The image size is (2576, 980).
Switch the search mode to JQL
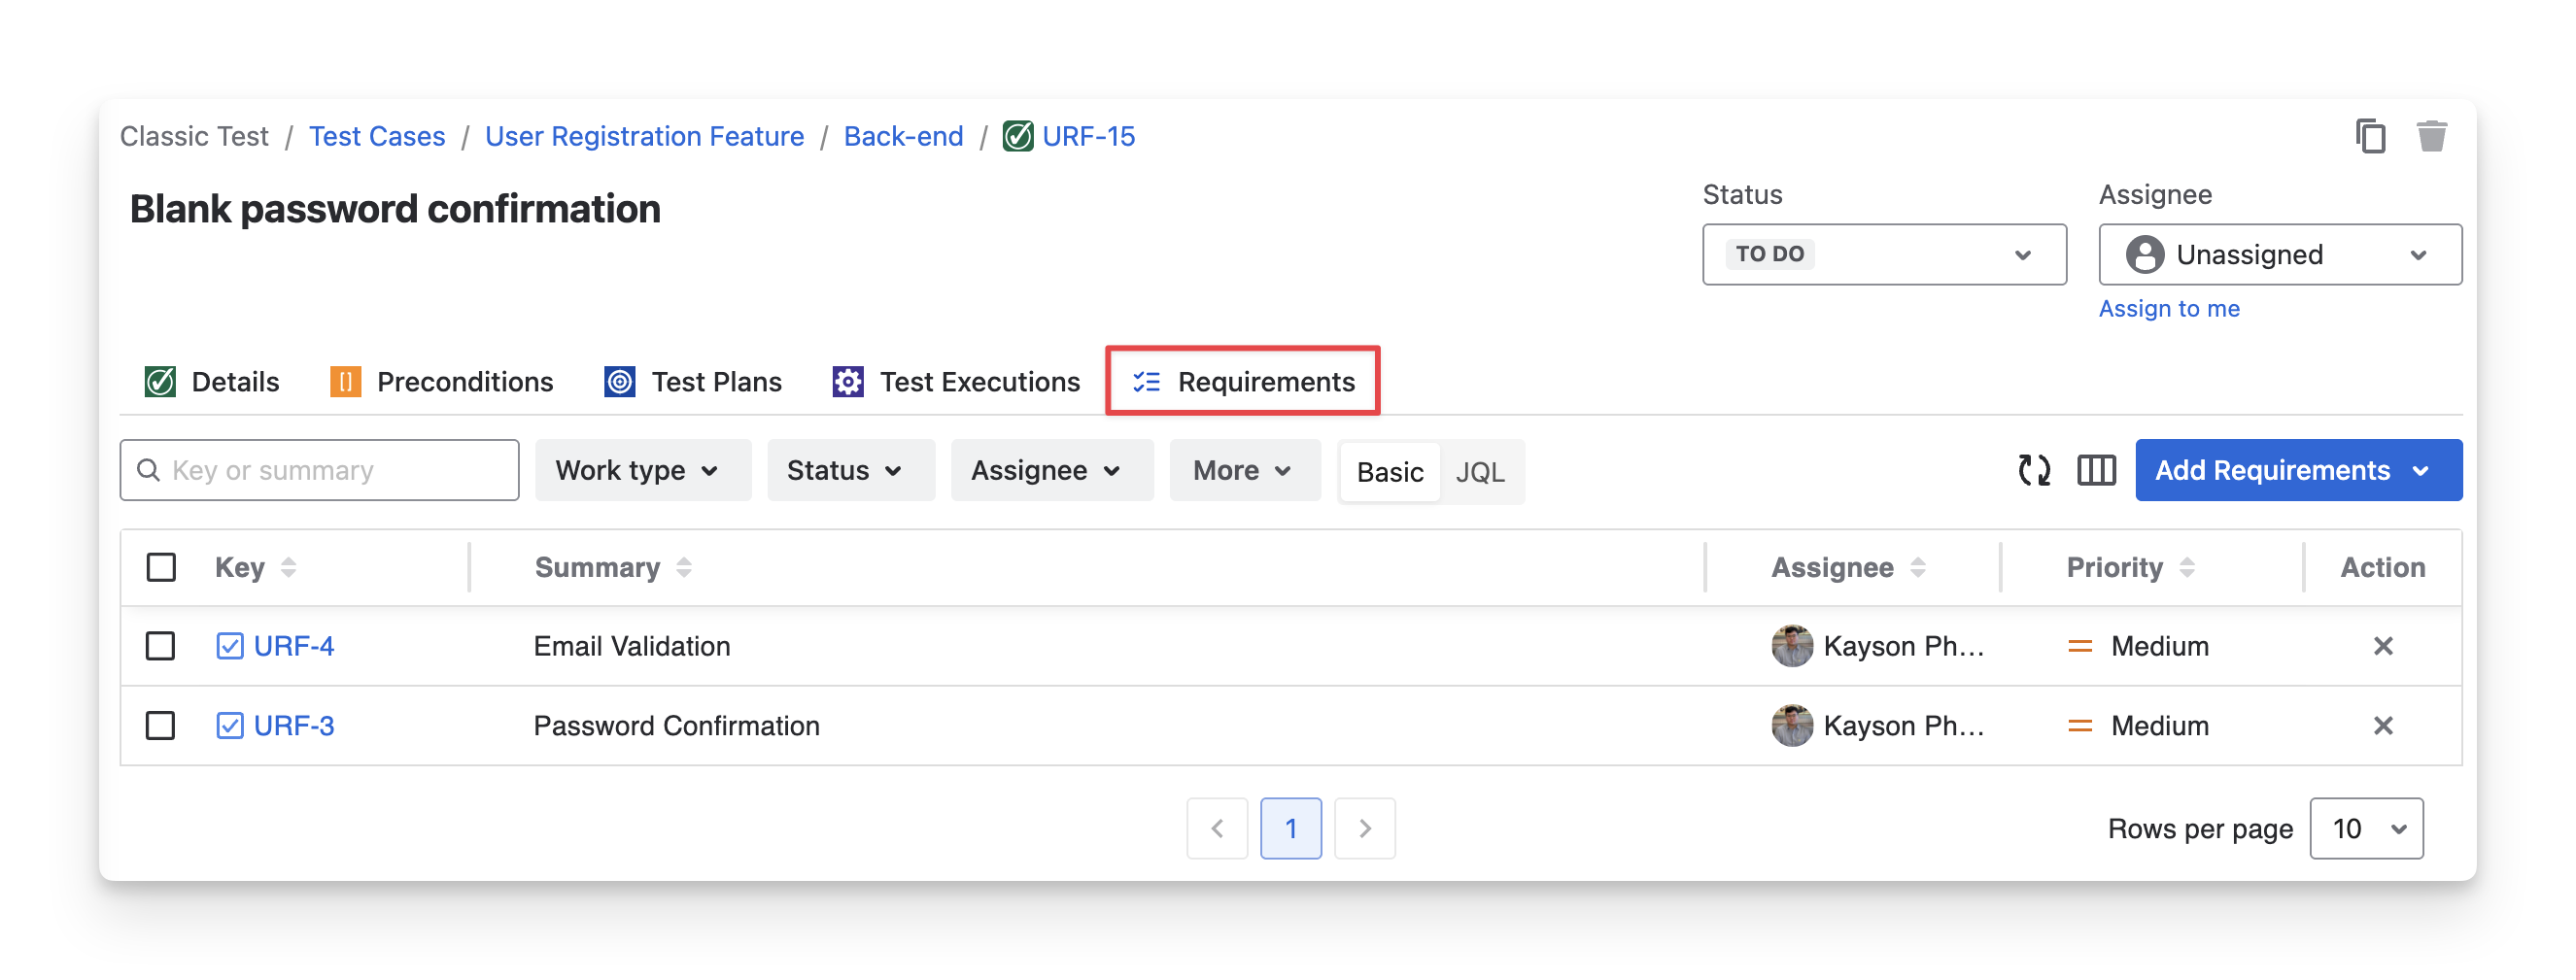1480,472
